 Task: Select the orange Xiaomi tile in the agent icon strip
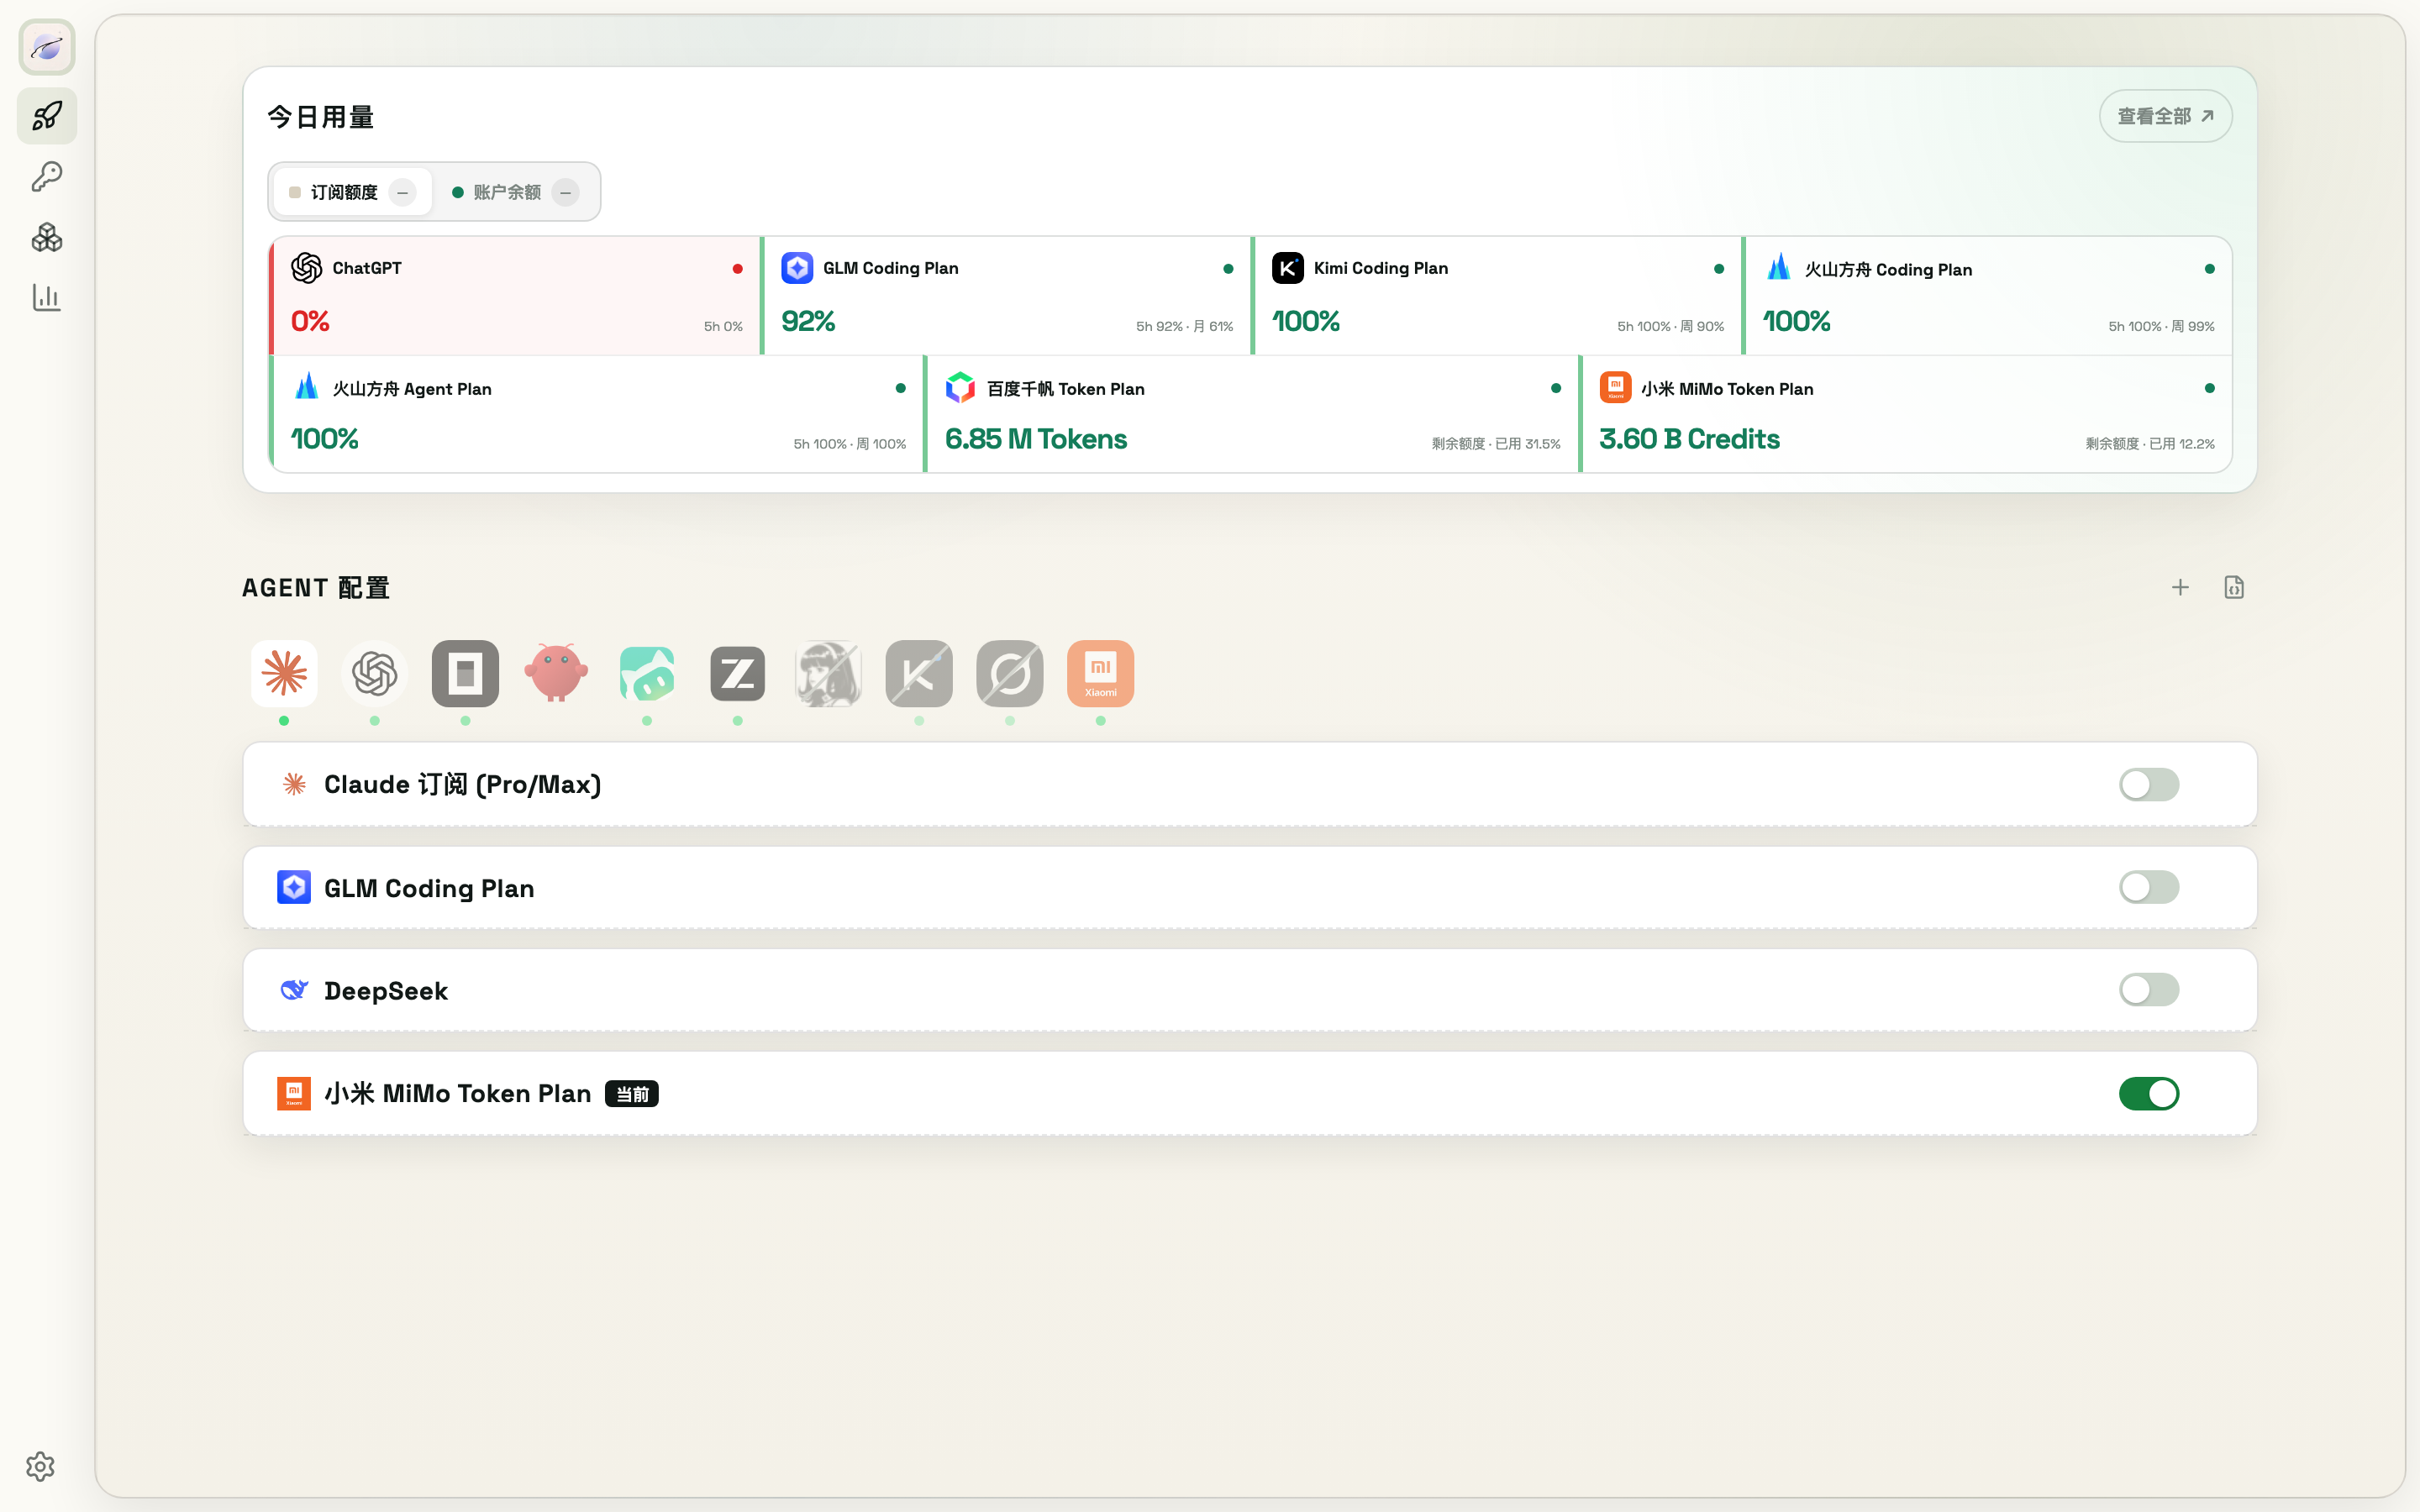(1100, 673)
